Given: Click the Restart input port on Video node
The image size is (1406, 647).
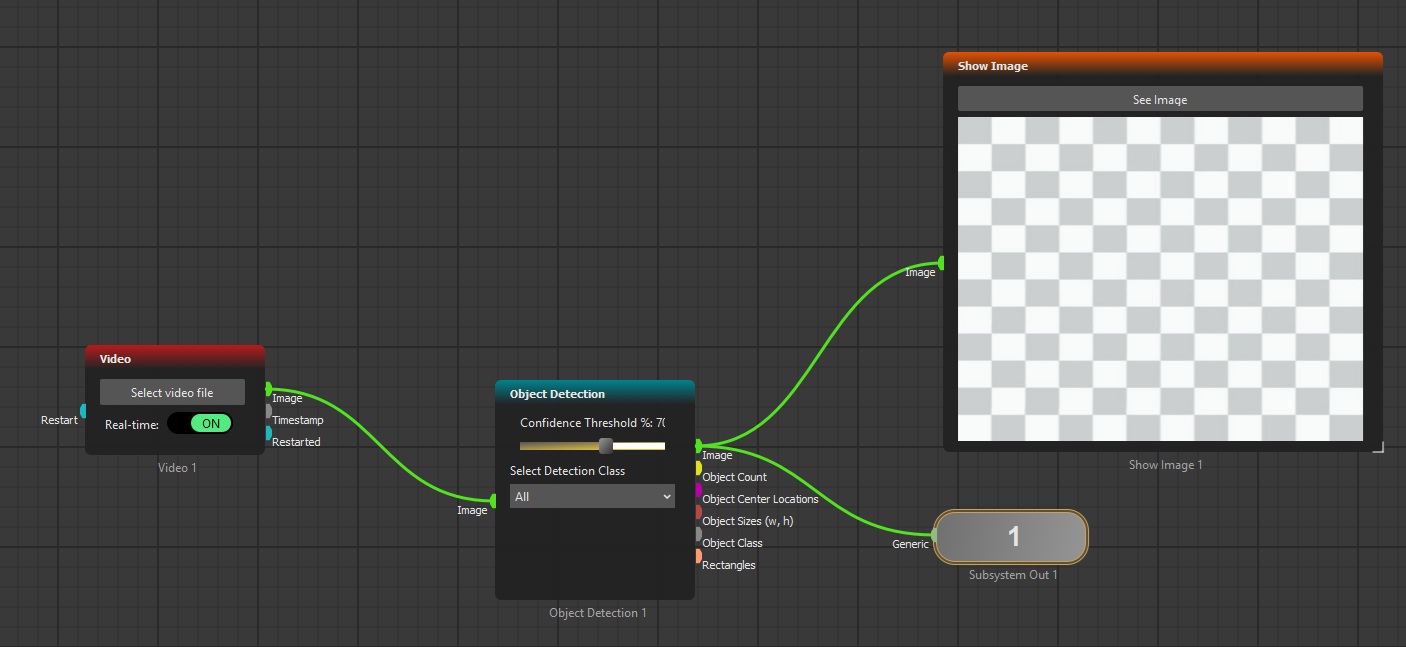Looking at the screenshot, I should pyautogui.click(x=84, y=411).
